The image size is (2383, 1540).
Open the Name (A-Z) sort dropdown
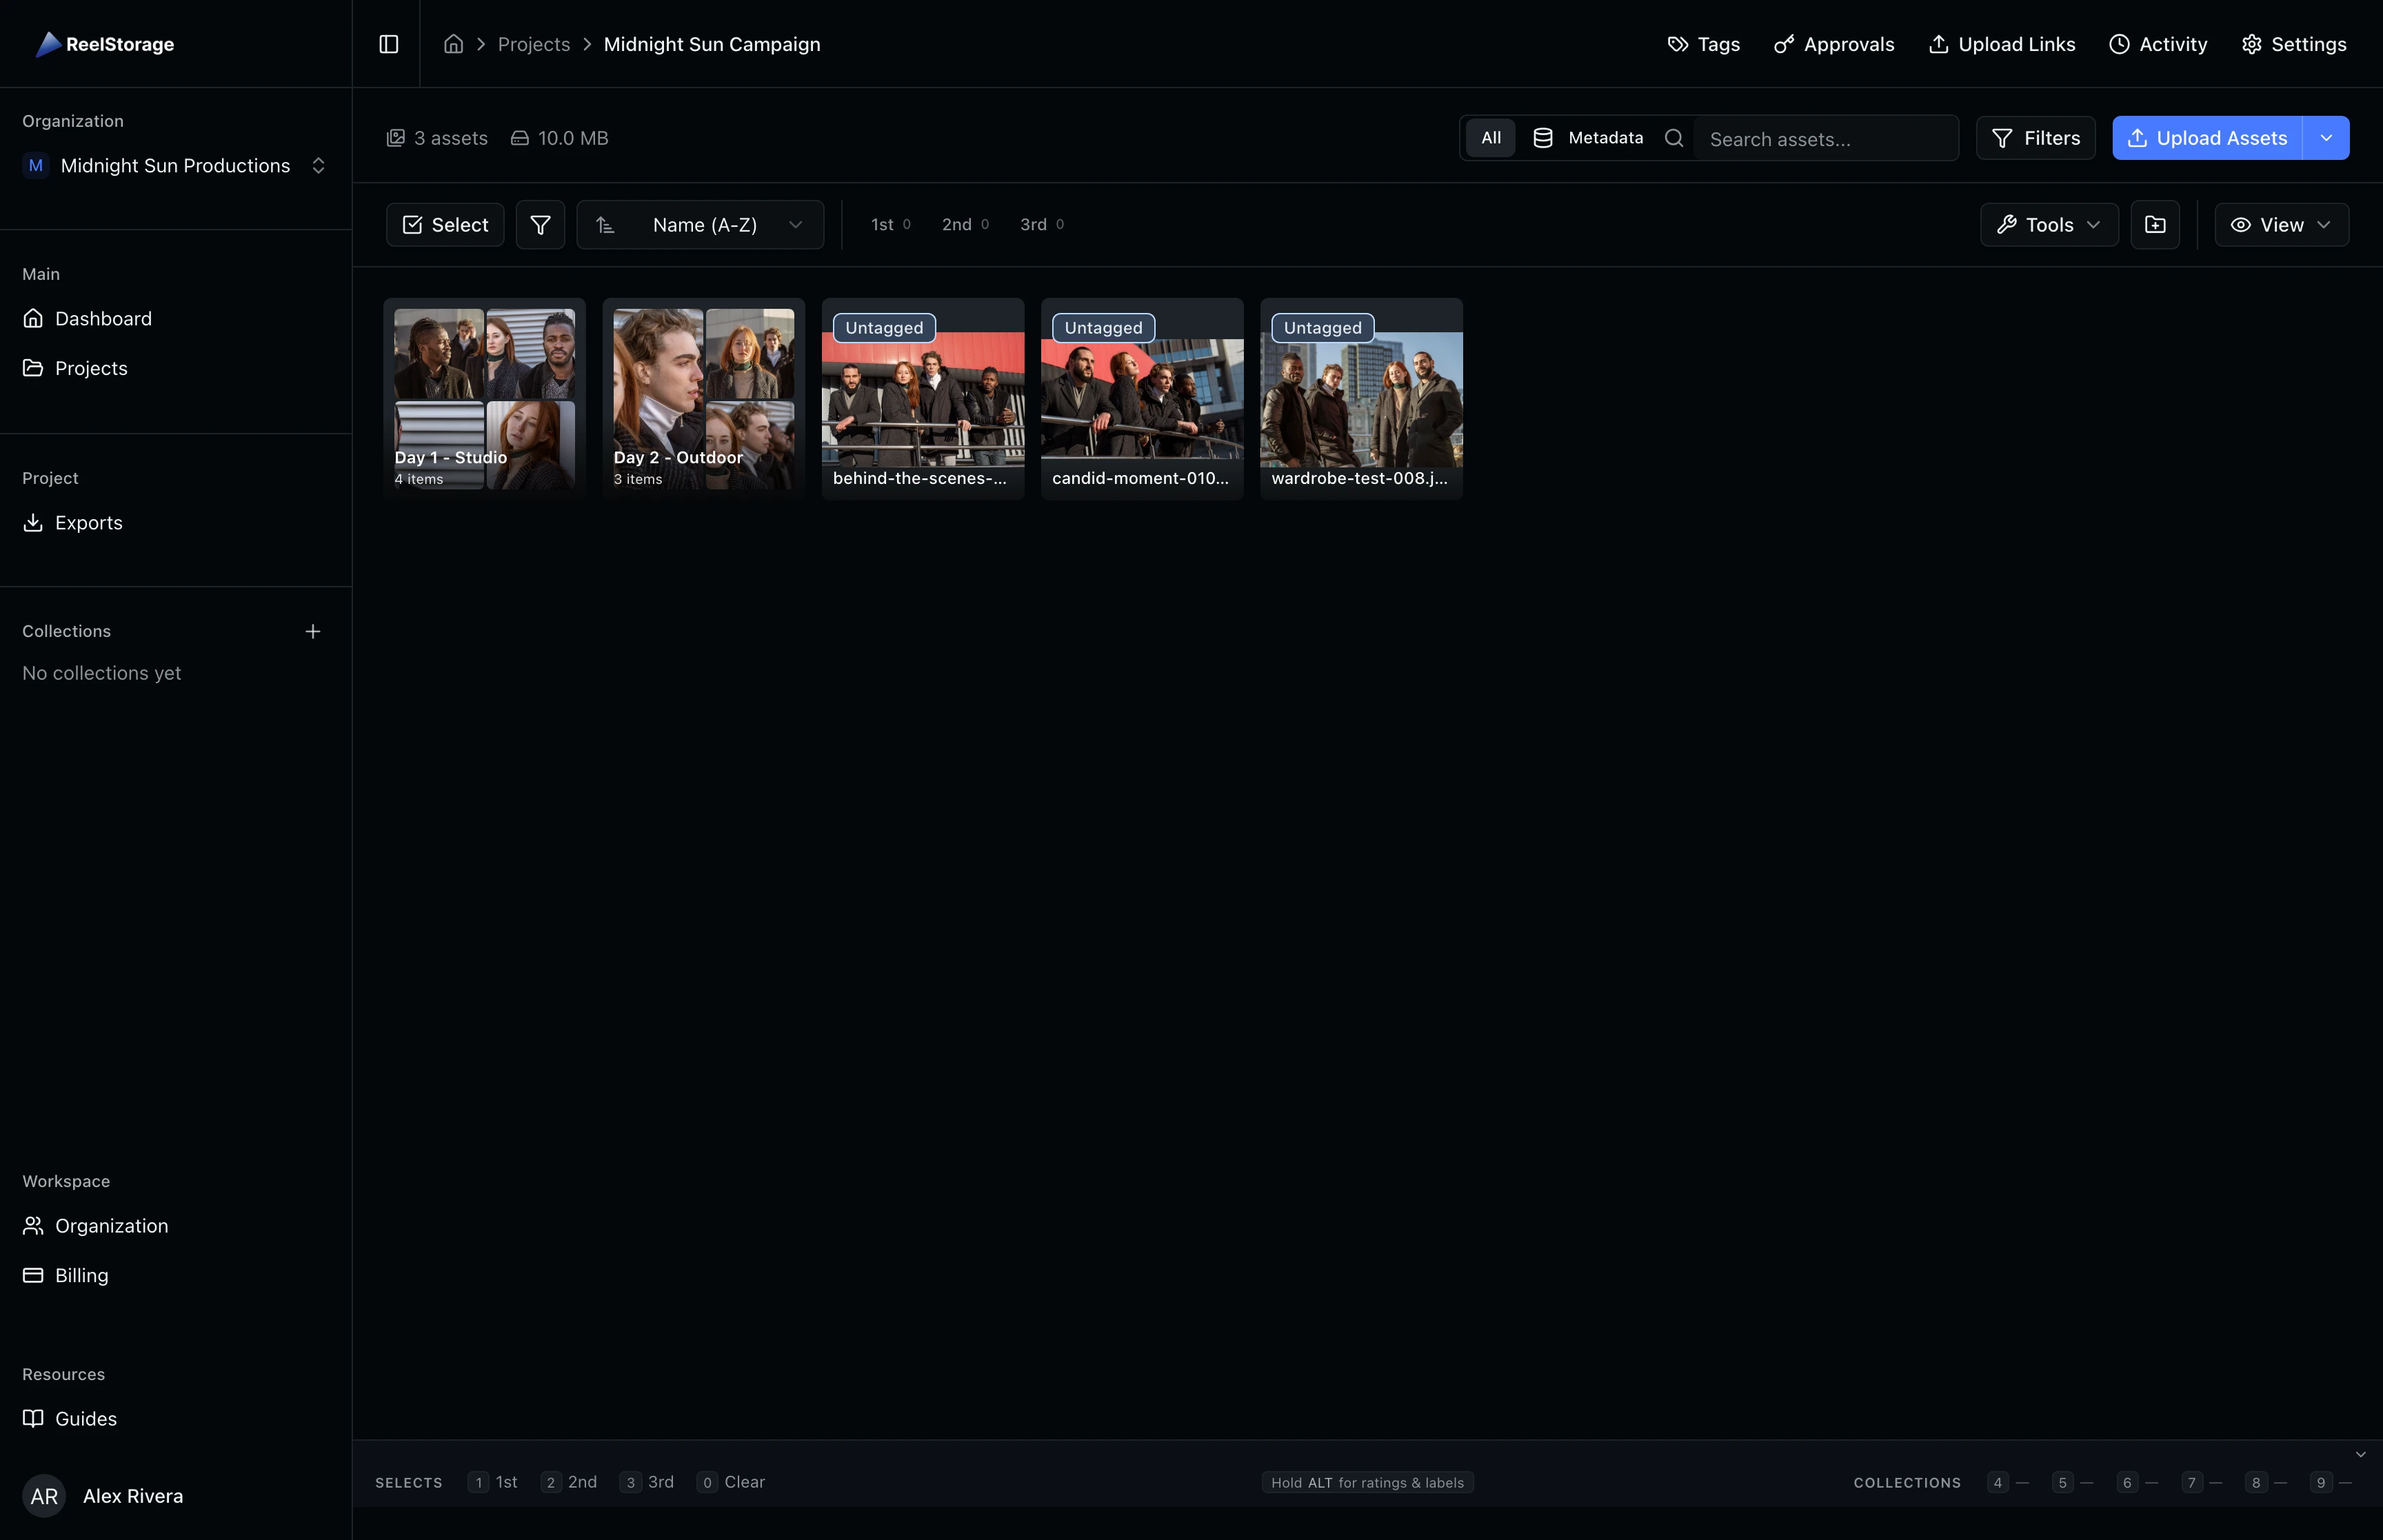pos(700,224)
